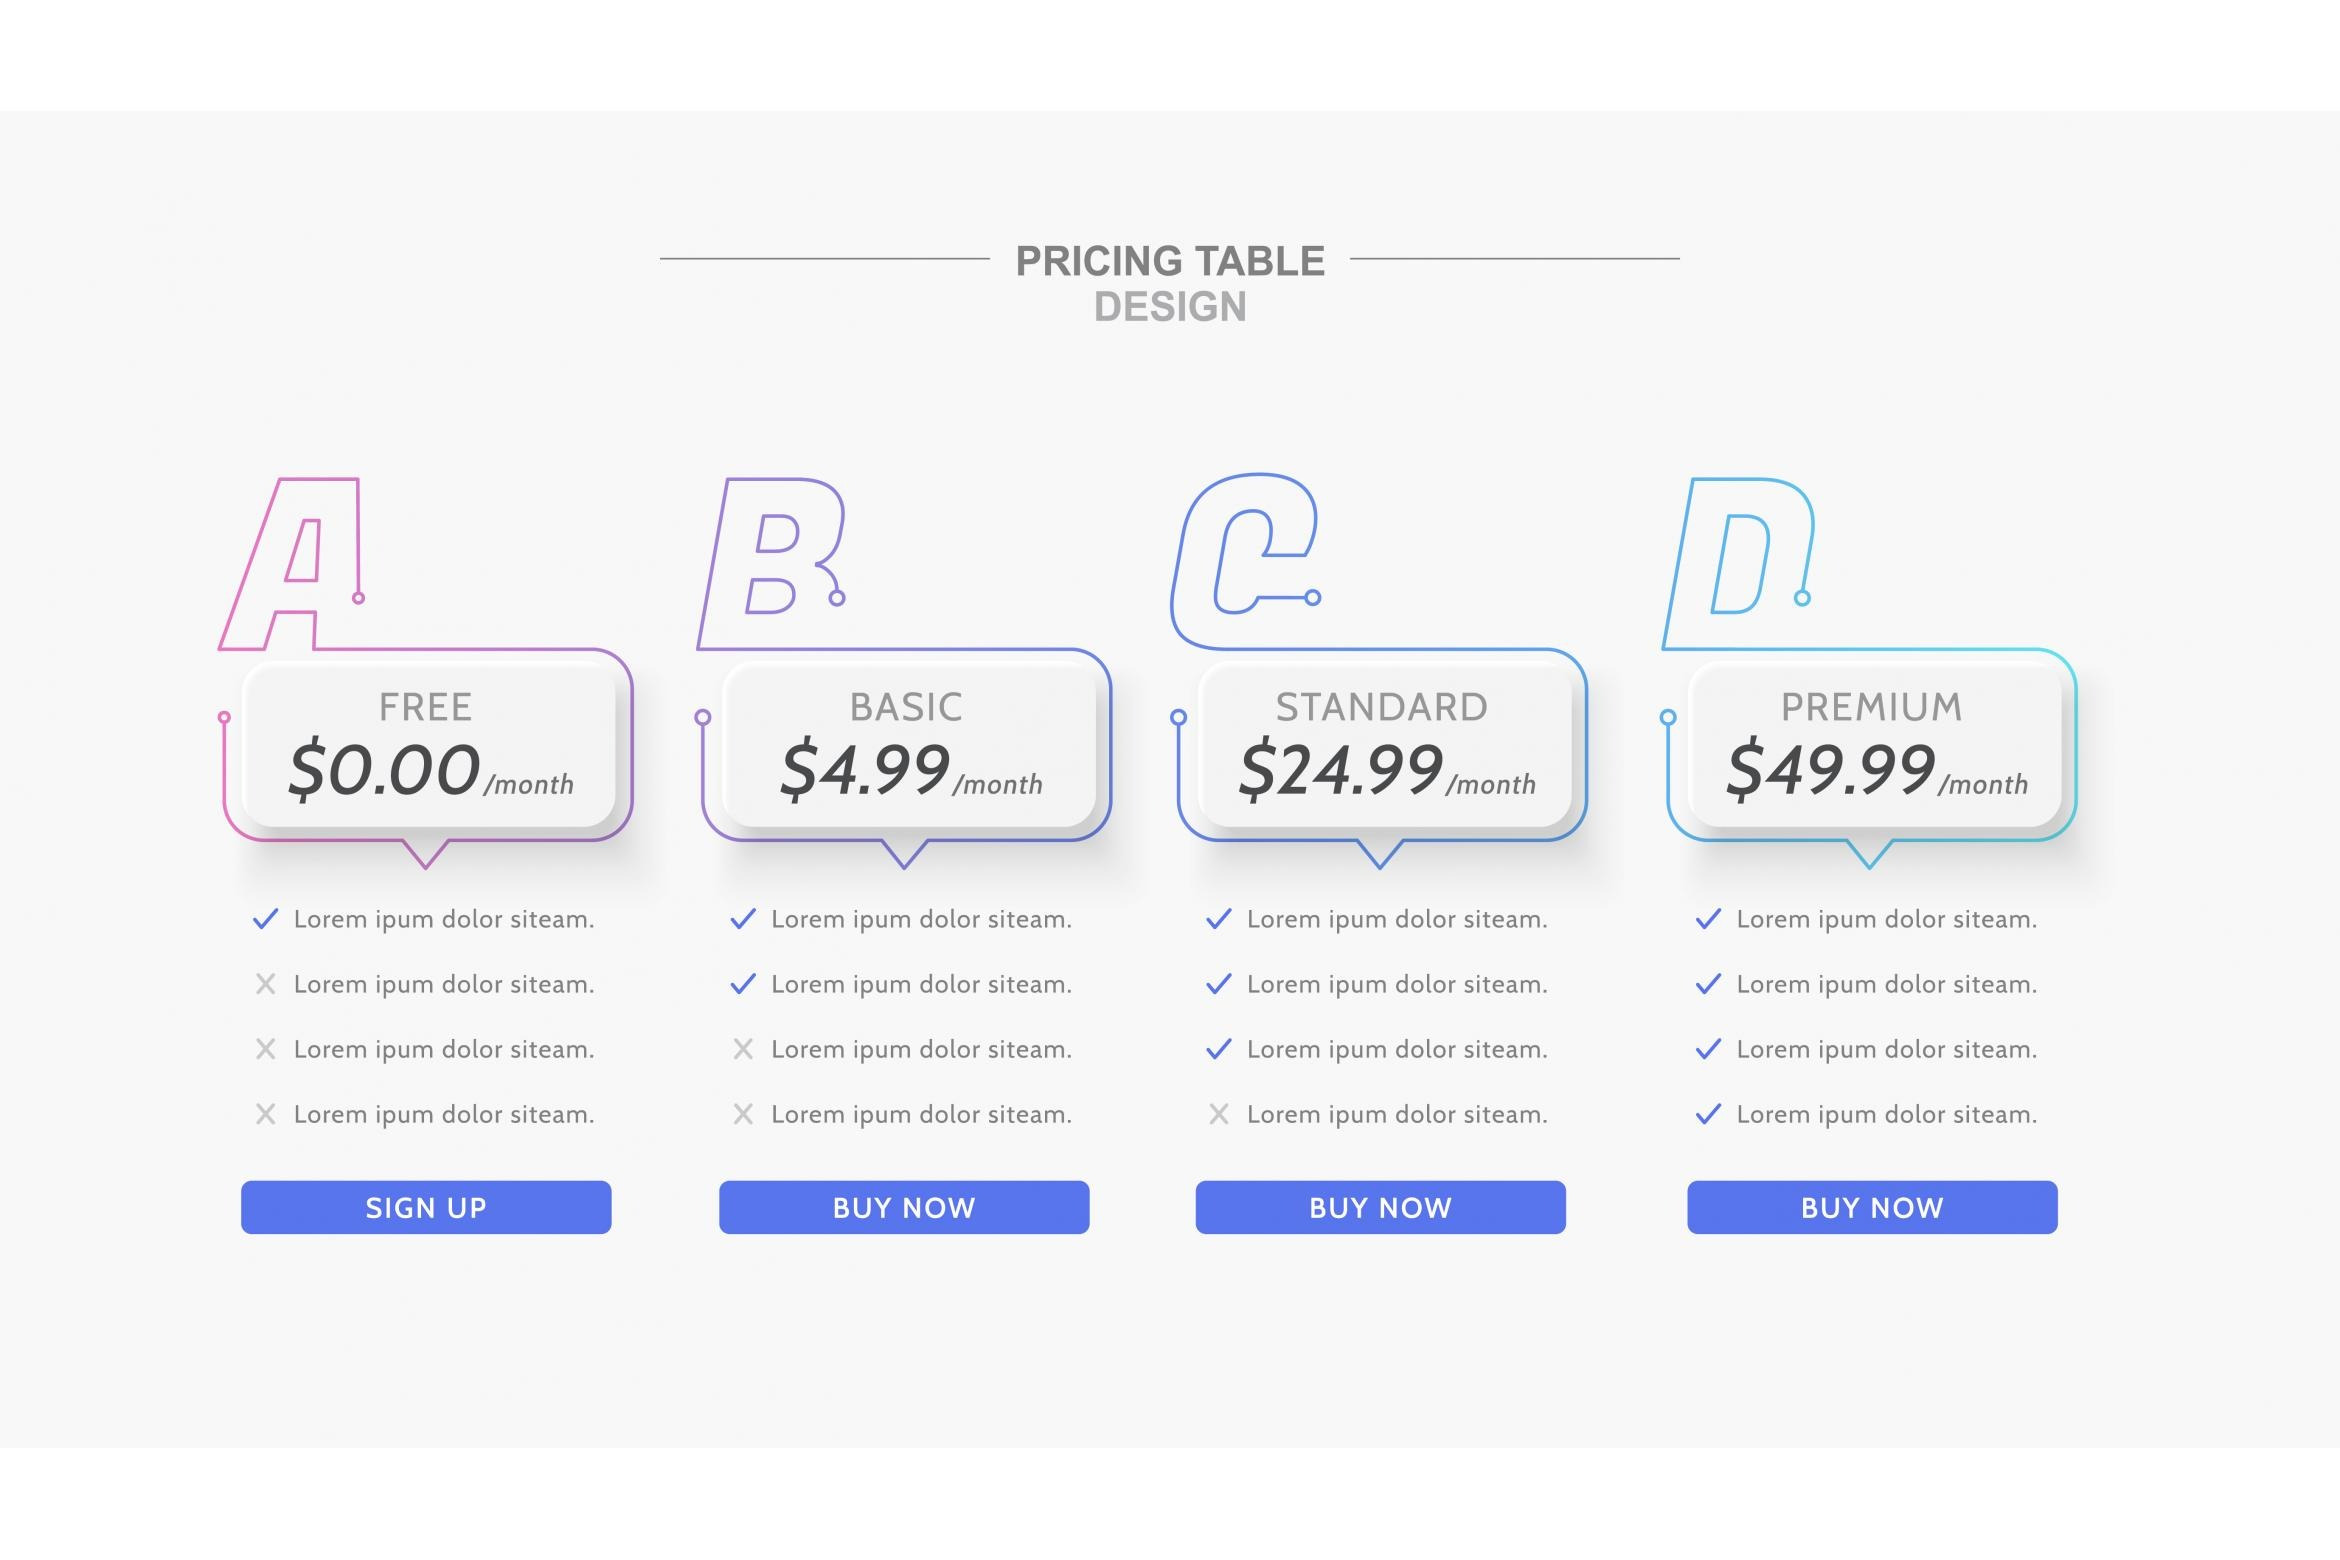Click the large outlined letter D icon
Image resolution: width=2340 pixels, height=1560 pixels.
1738,564
